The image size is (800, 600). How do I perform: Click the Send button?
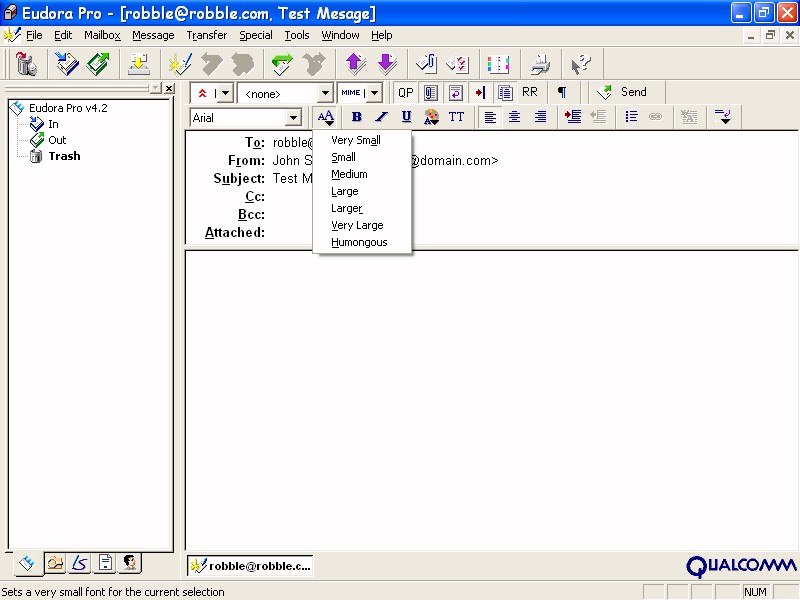click(x=622, y=92)
